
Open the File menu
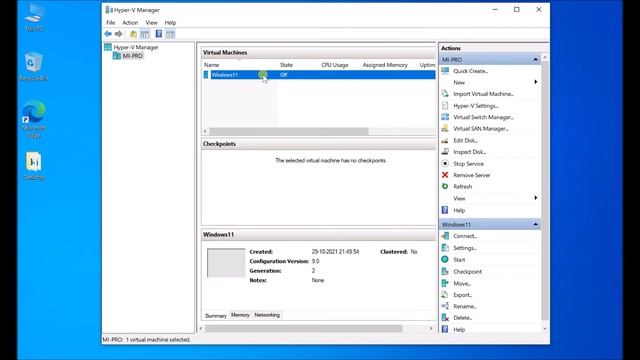(x=111, y=23)
